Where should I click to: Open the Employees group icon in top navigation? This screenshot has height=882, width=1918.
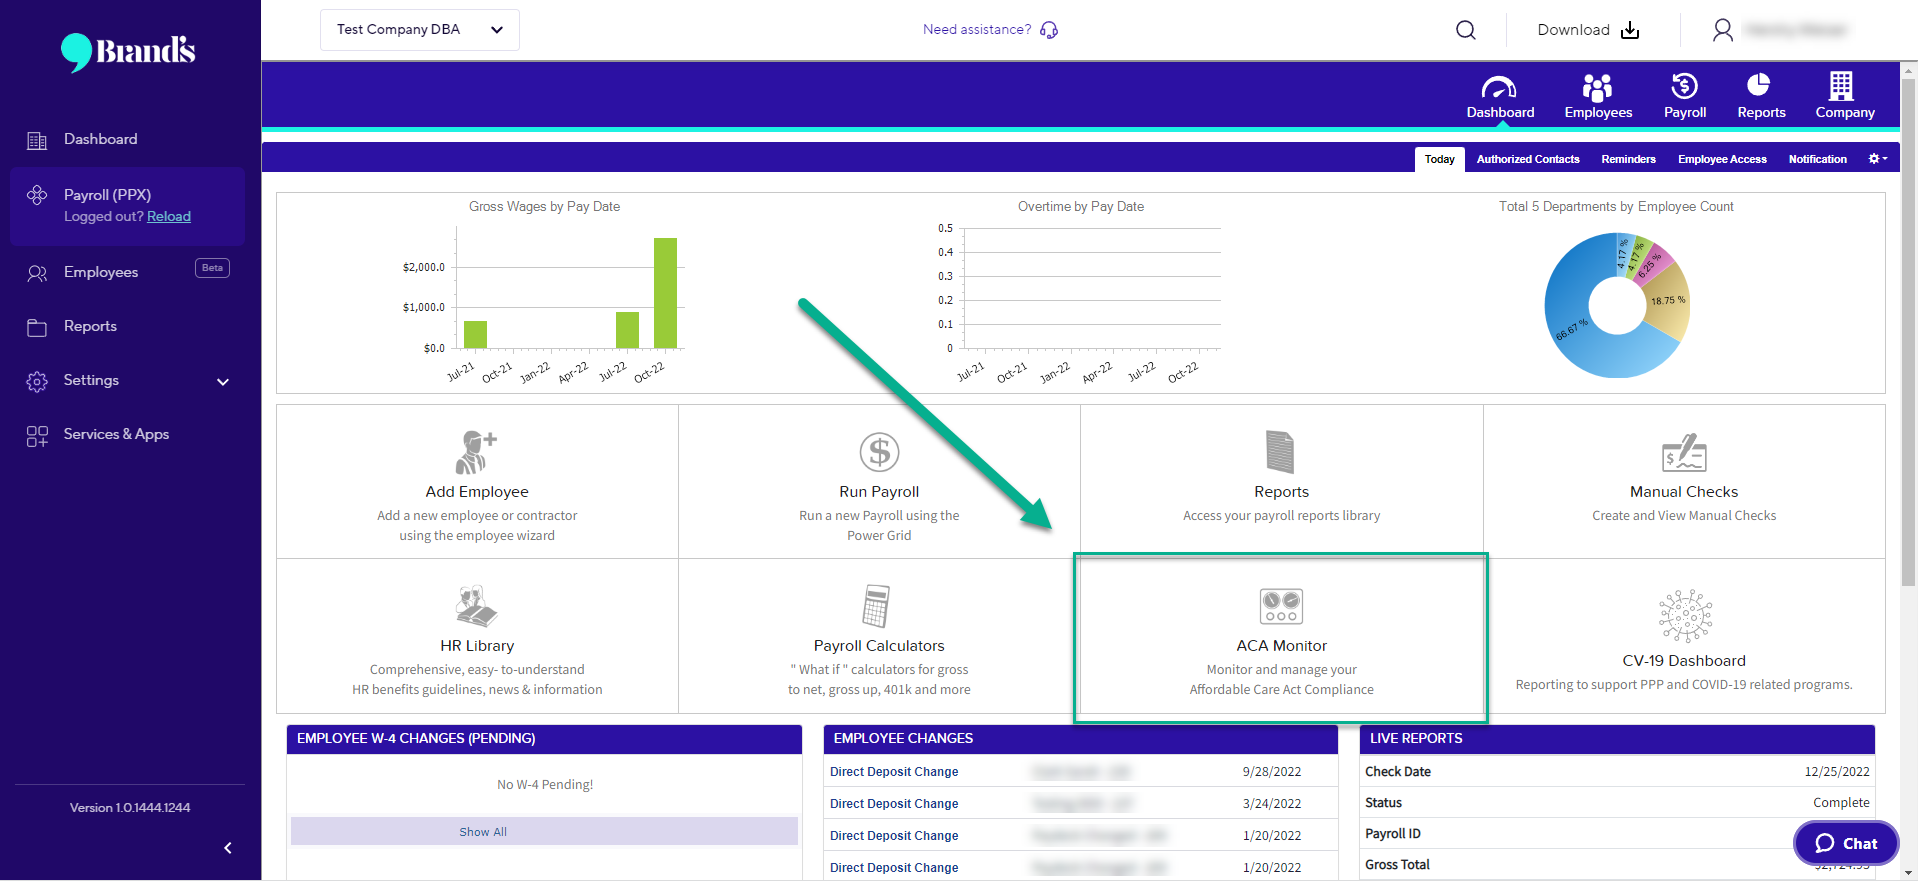coord(1597,87)
